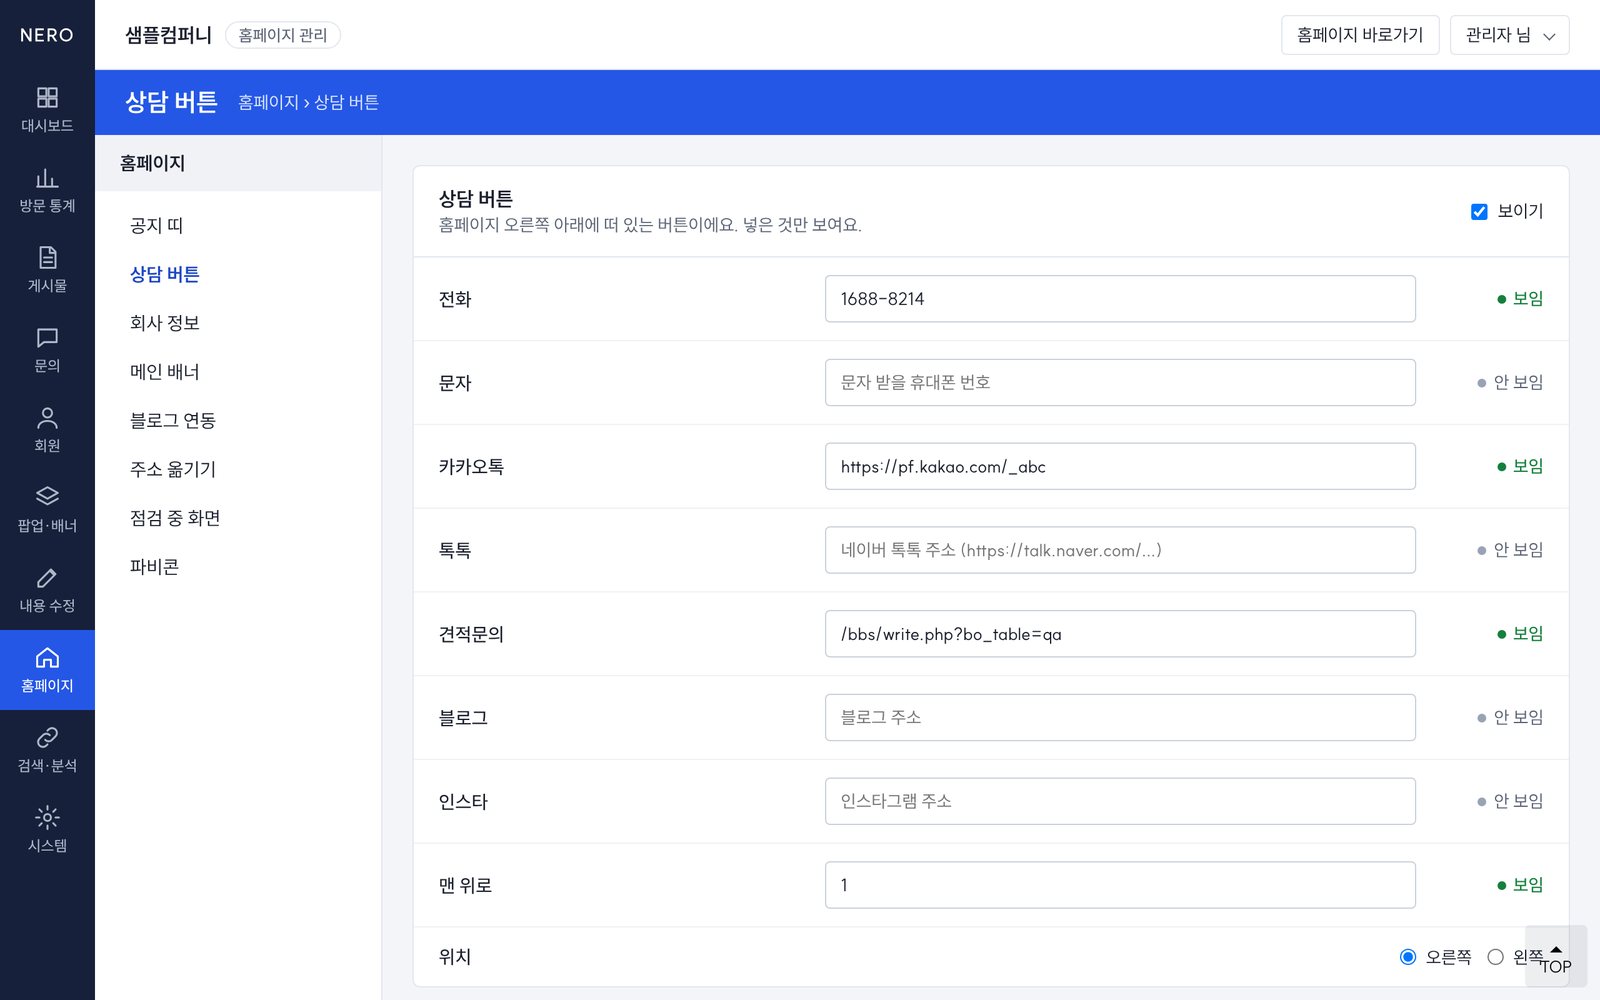The image size is (1600, 1000).
Task: Jump to page top with TOP button
Action: coord(1556,958)
